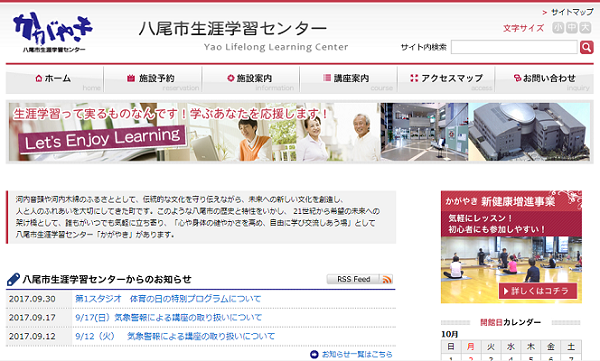Image resolution: width=600 pixels, height=361 pixels.
Task: Click the かがやき logo at top left
Action: click(53, 33)
